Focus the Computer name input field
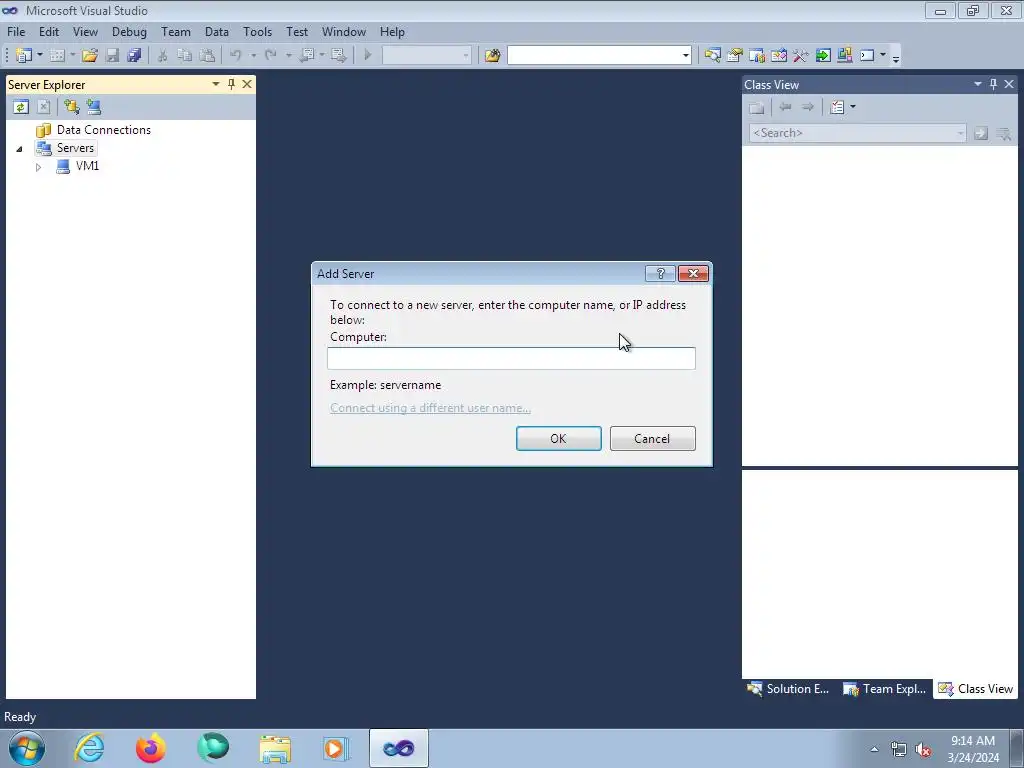Viewport: 1024px width, 768px height. pyautogui.click(x=511, y=359)
